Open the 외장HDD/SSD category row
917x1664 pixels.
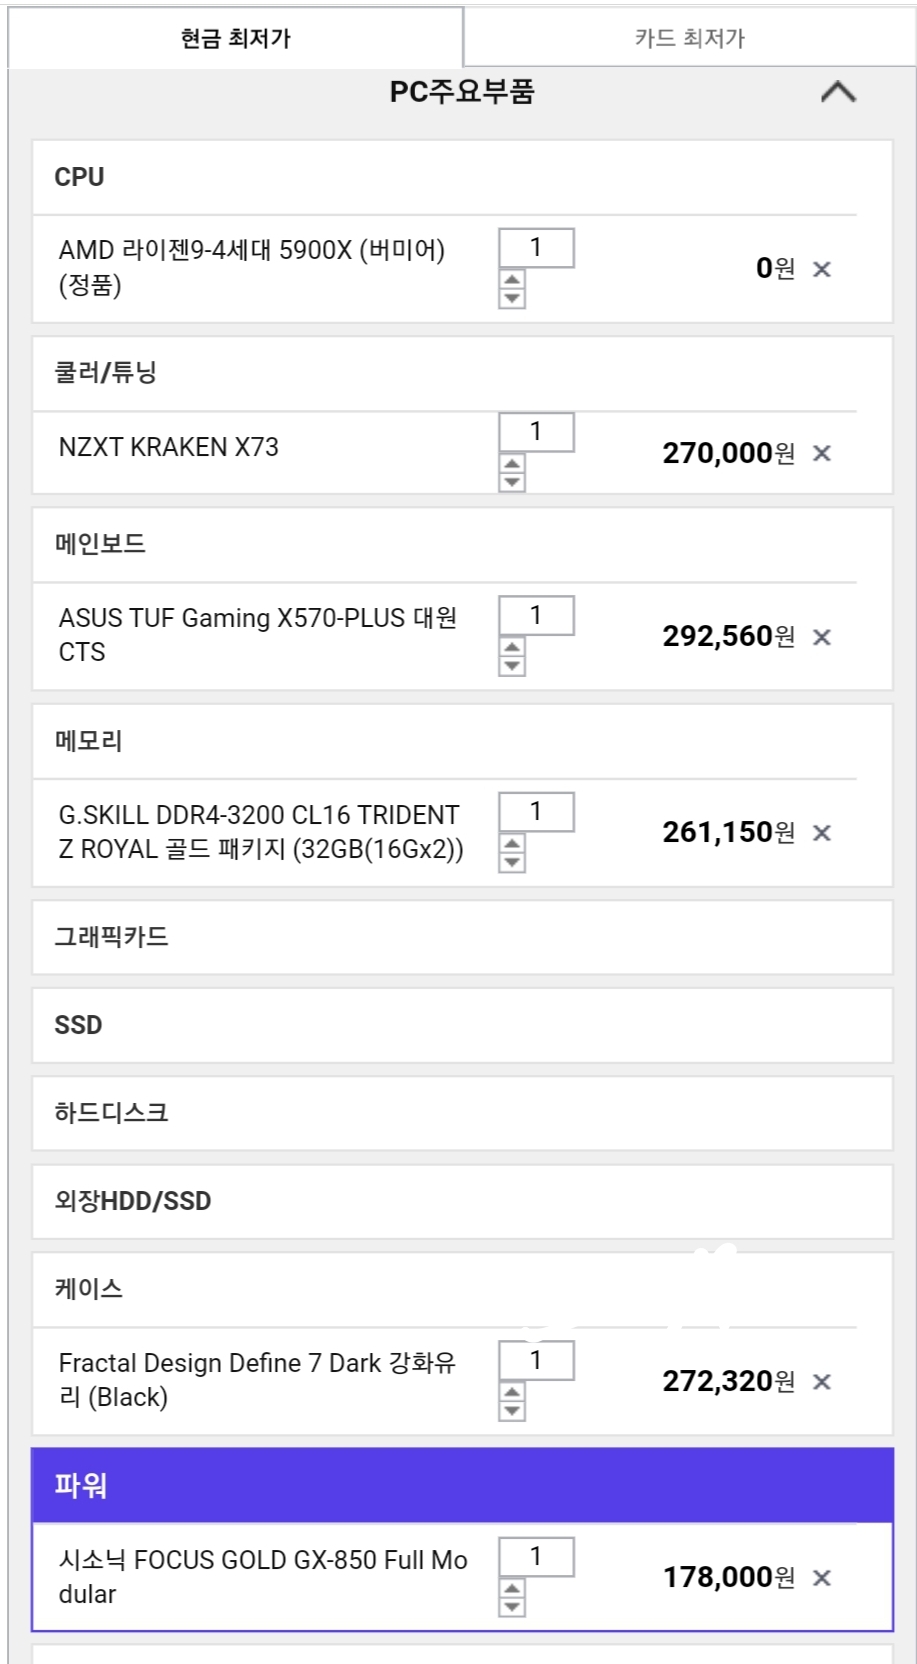coord(462,1201)
